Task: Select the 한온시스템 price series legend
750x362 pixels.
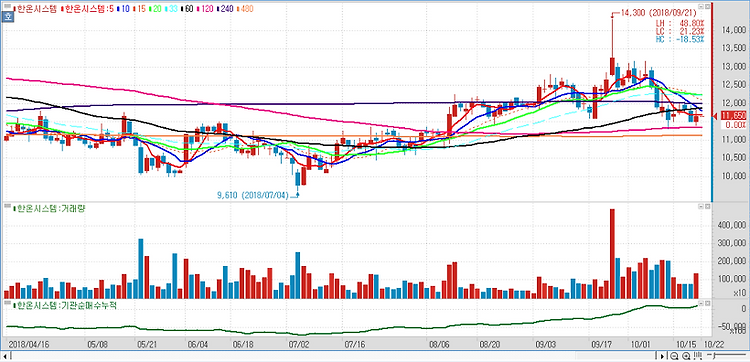Action: [x=35, y=9]
